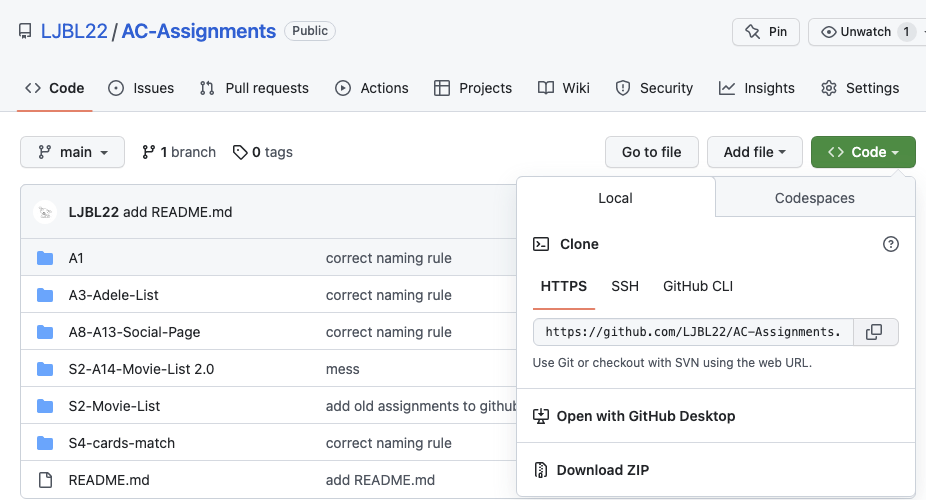Open the AC-Assignments repository link
Viewport: 926px width, 500px height.
tap(199, 31)
